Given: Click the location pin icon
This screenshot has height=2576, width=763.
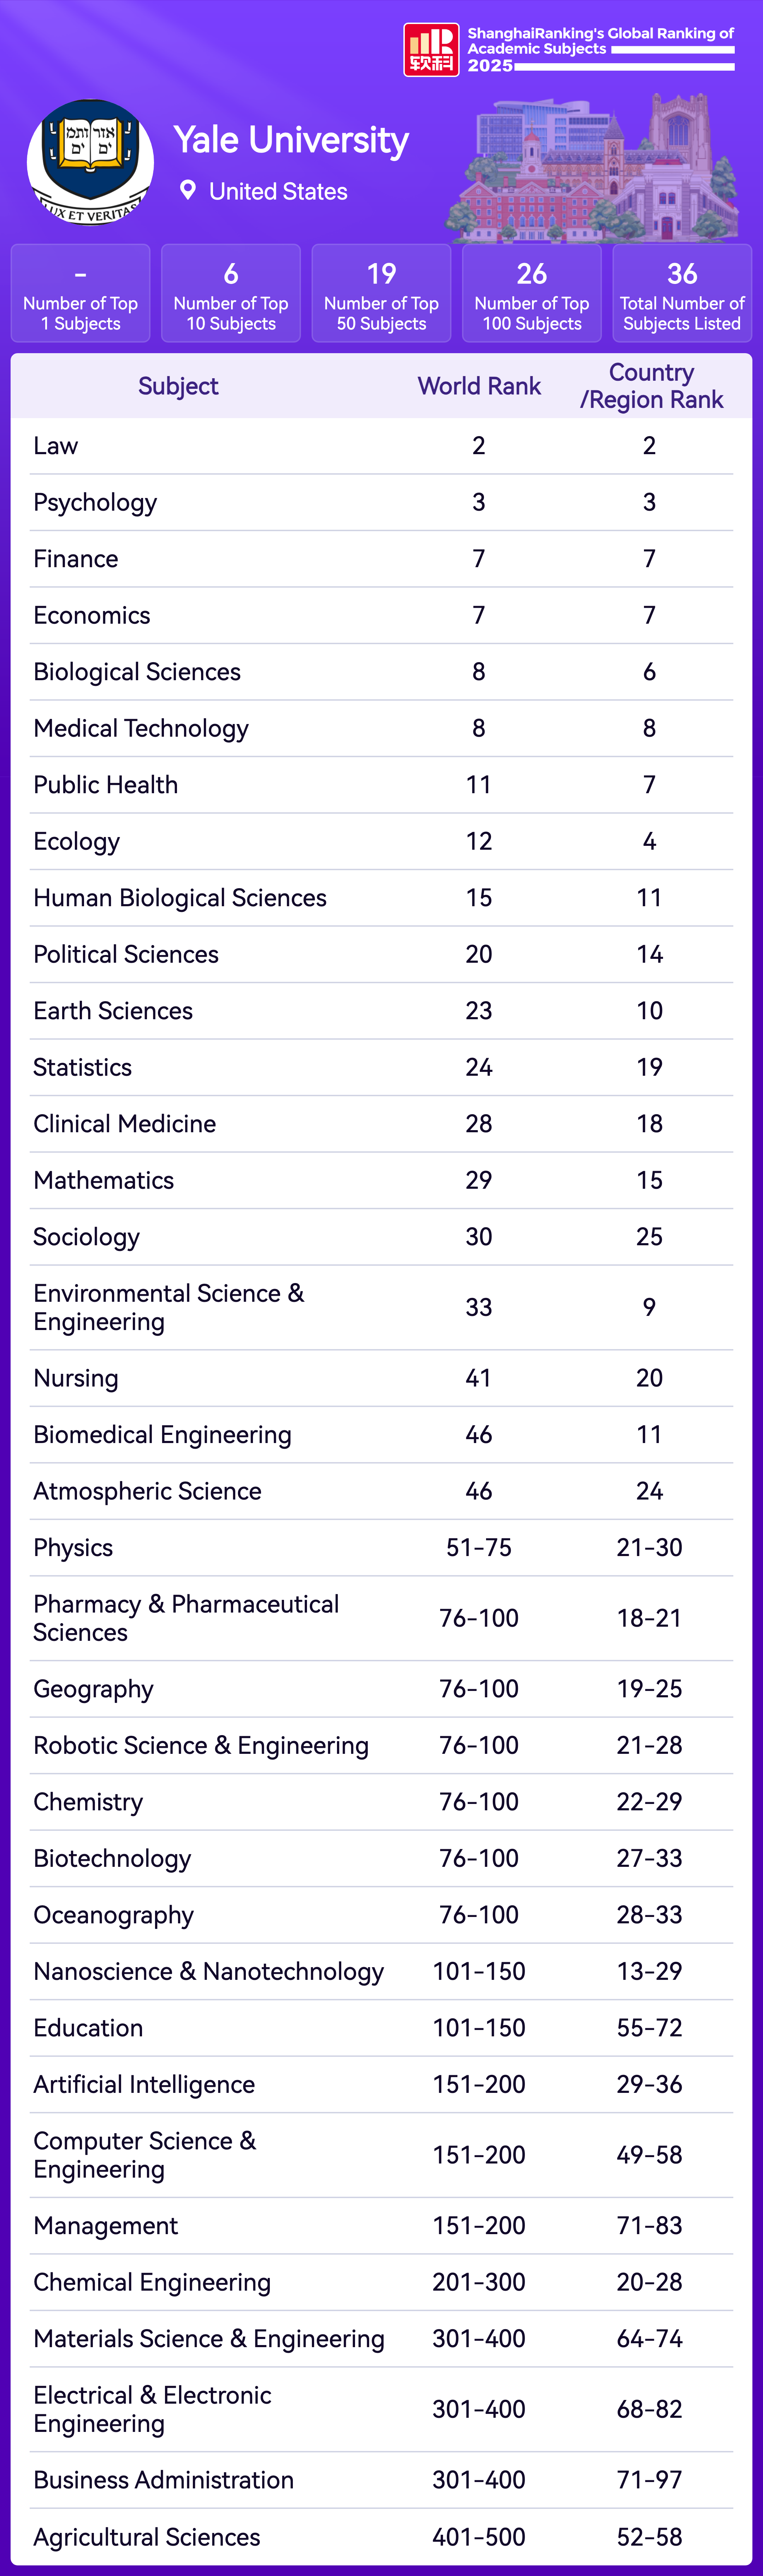Looking at the screenshot, I should point(187,190).
